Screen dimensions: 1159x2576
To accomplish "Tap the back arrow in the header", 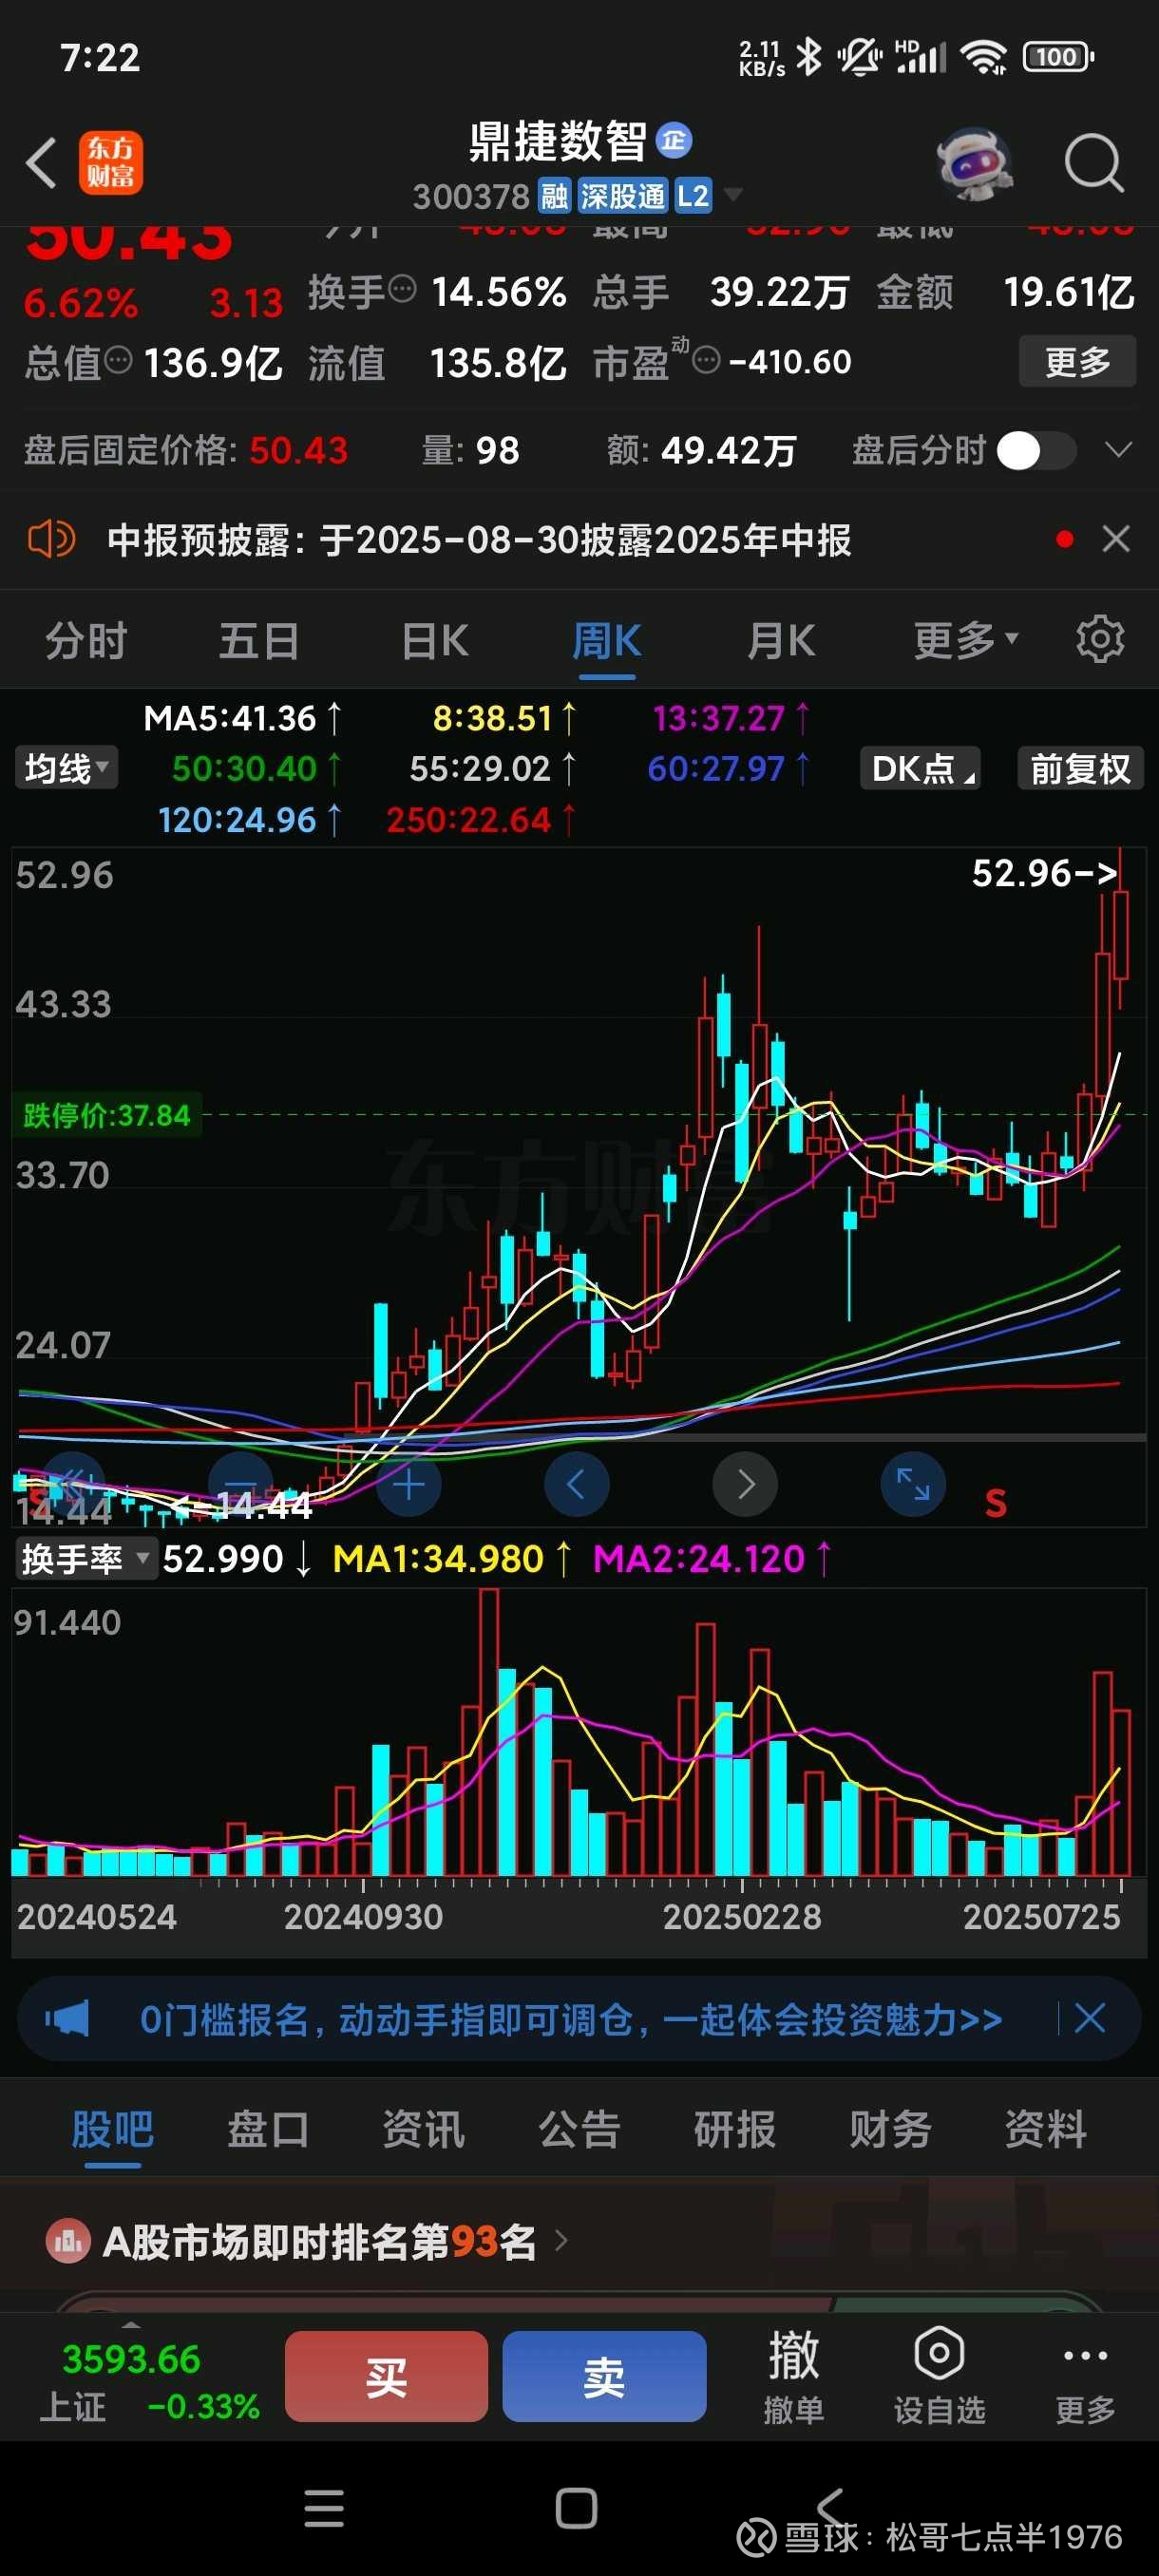I will [x=41, y=163].
